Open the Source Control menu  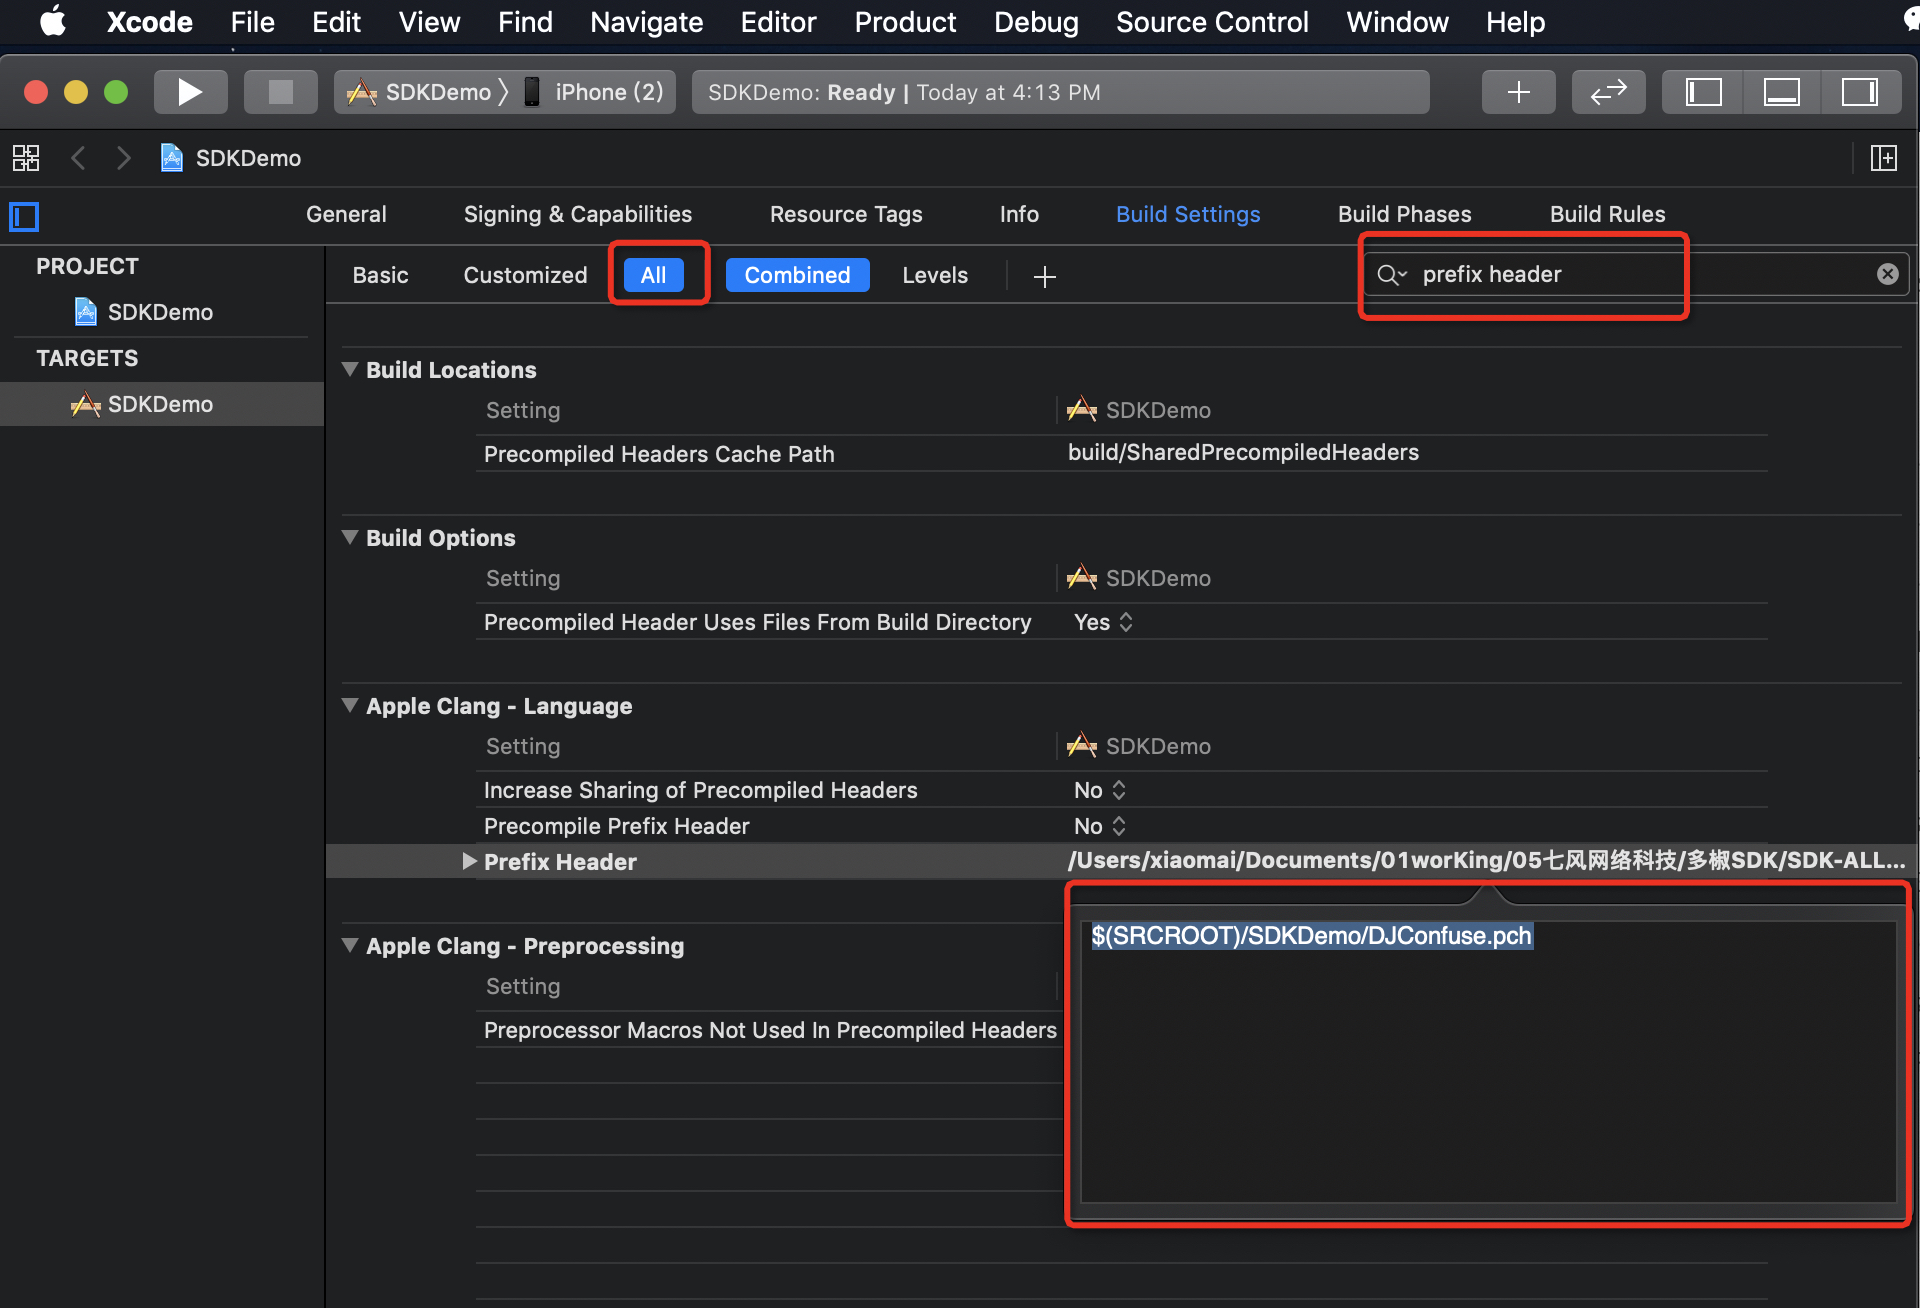coord(1212,22)
